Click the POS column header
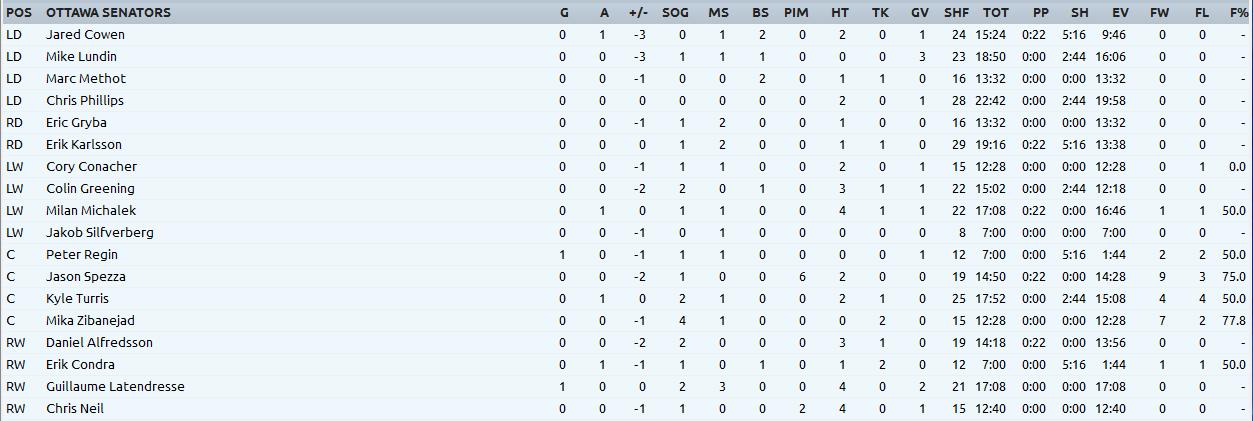1253x421 pixels. click(x=19, y=12)
